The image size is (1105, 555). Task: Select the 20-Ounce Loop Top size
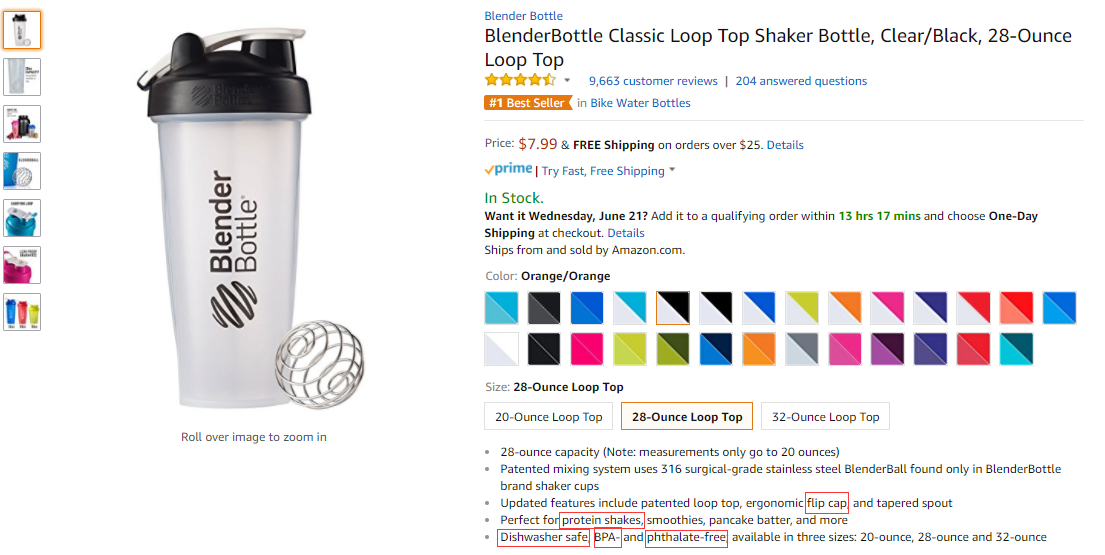coord(549,417)
